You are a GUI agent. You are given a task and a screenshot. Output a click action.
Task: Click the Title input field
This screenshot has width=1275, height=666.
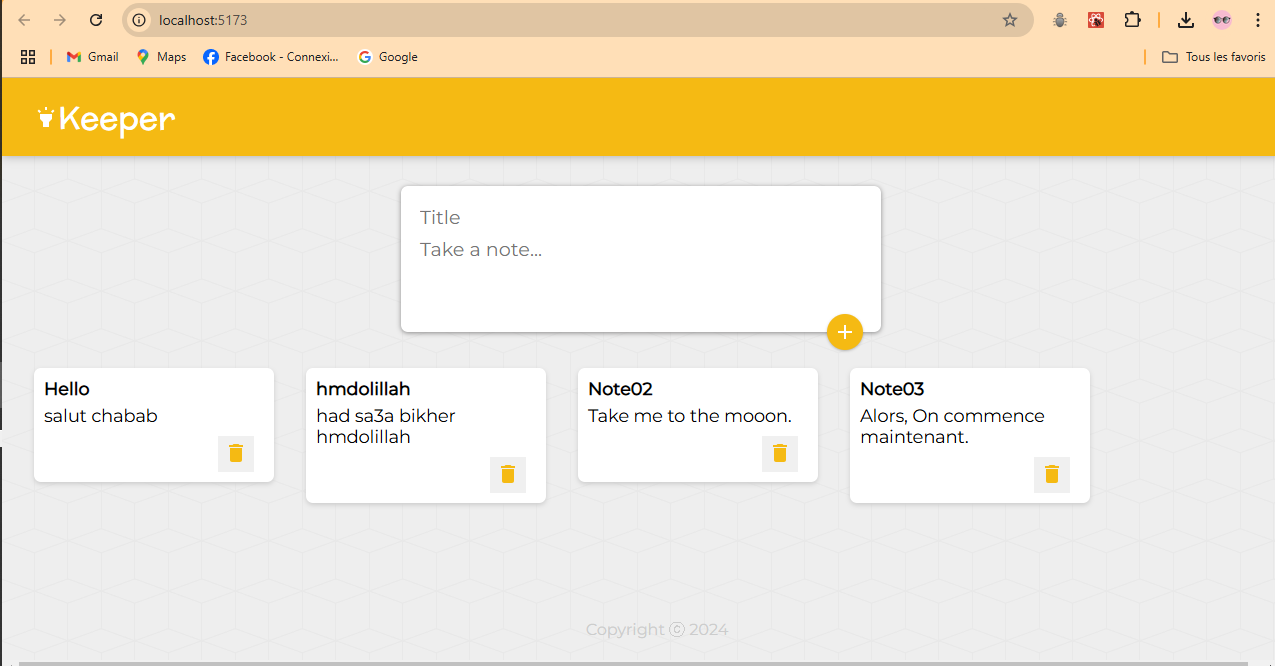click(640, 218)
